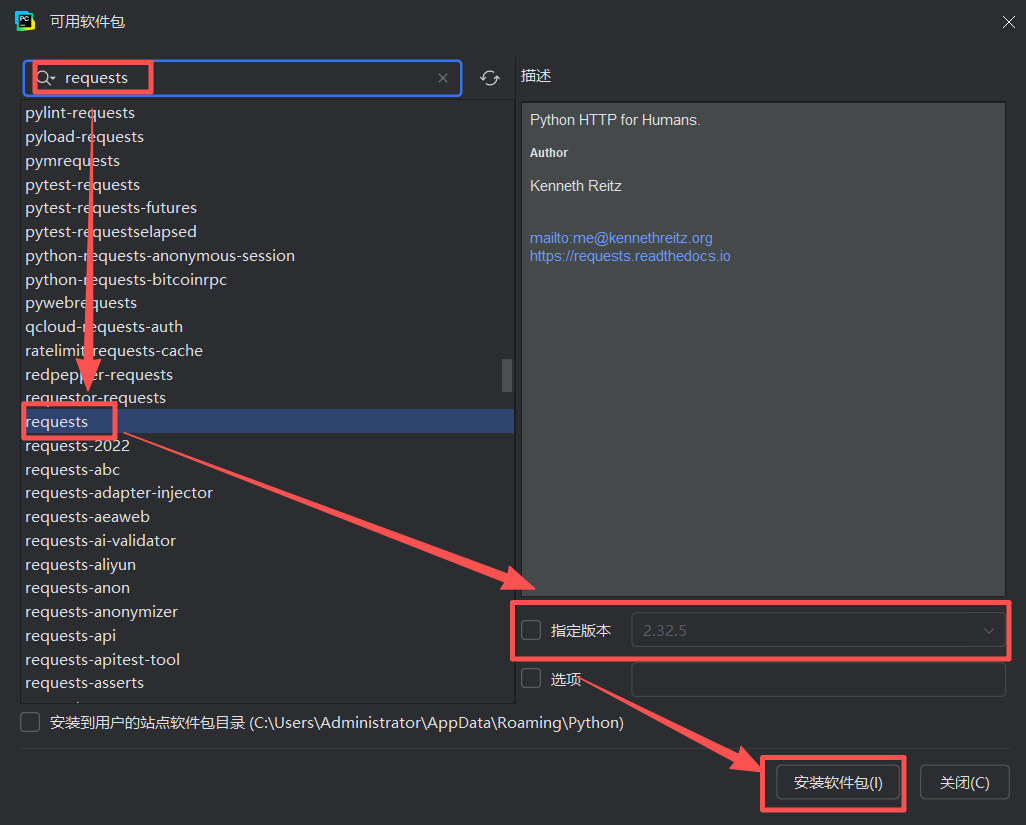Click the package list scrollbar thumb
1026x825 pixels.
point(506,375)
